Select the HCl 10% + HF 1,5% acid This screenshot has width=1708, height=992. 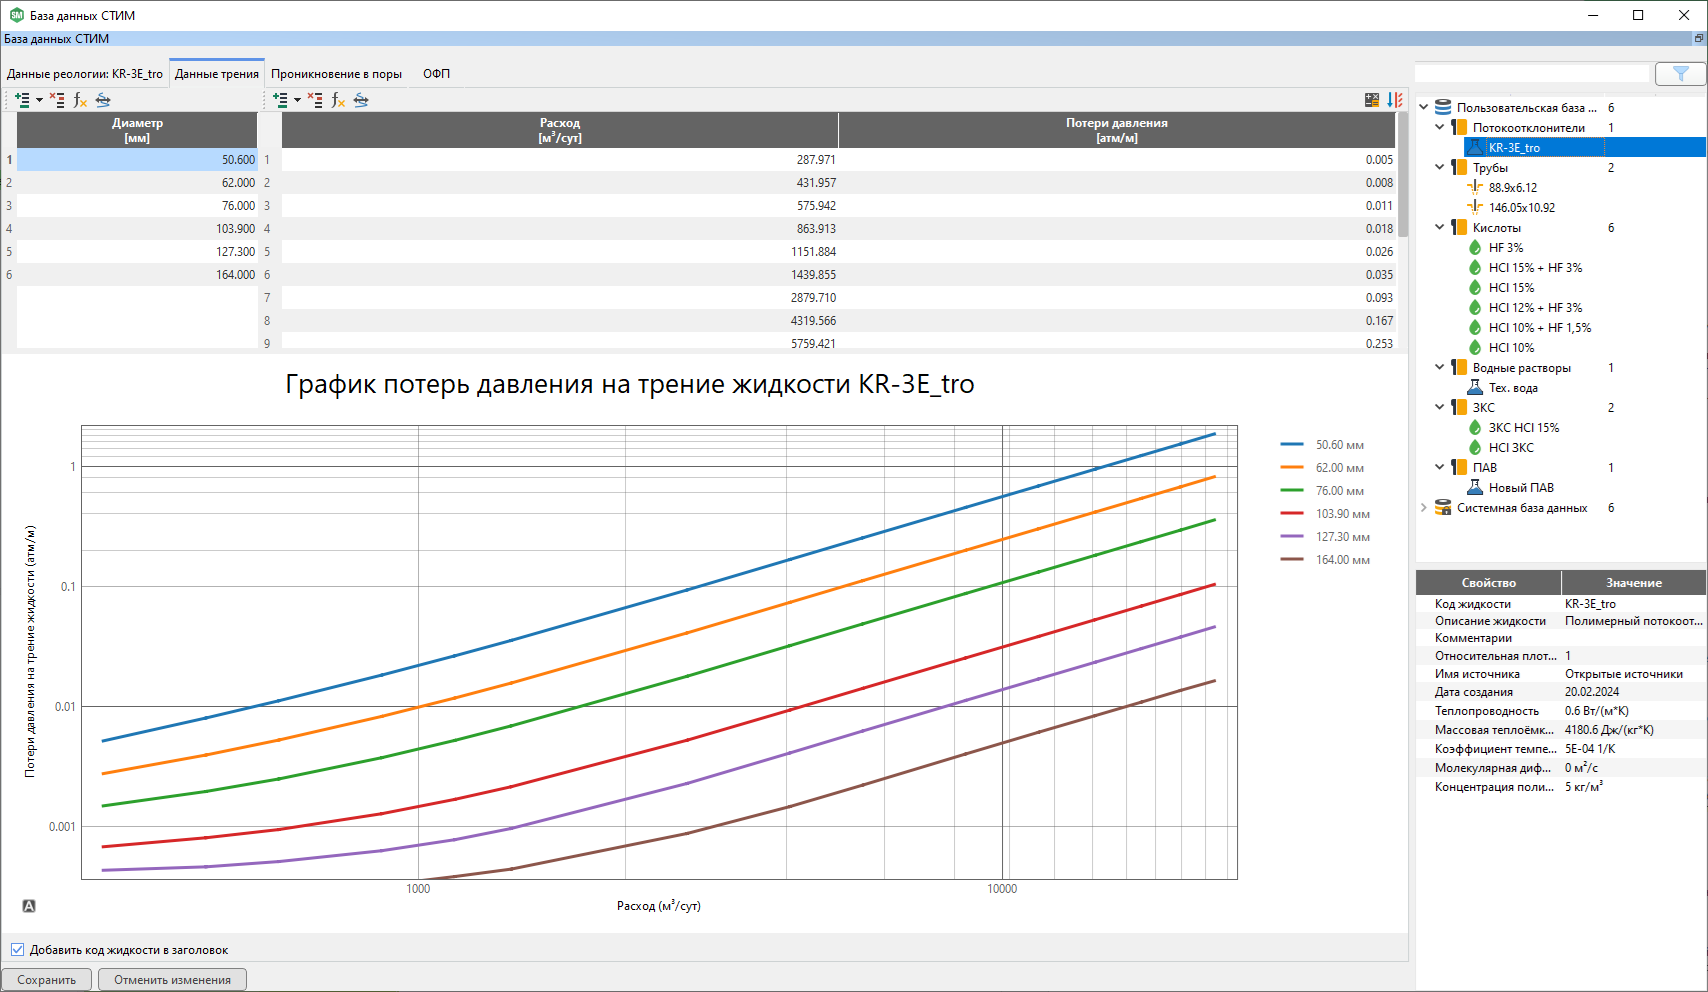pyautogui.click(x=1540, y=327)
